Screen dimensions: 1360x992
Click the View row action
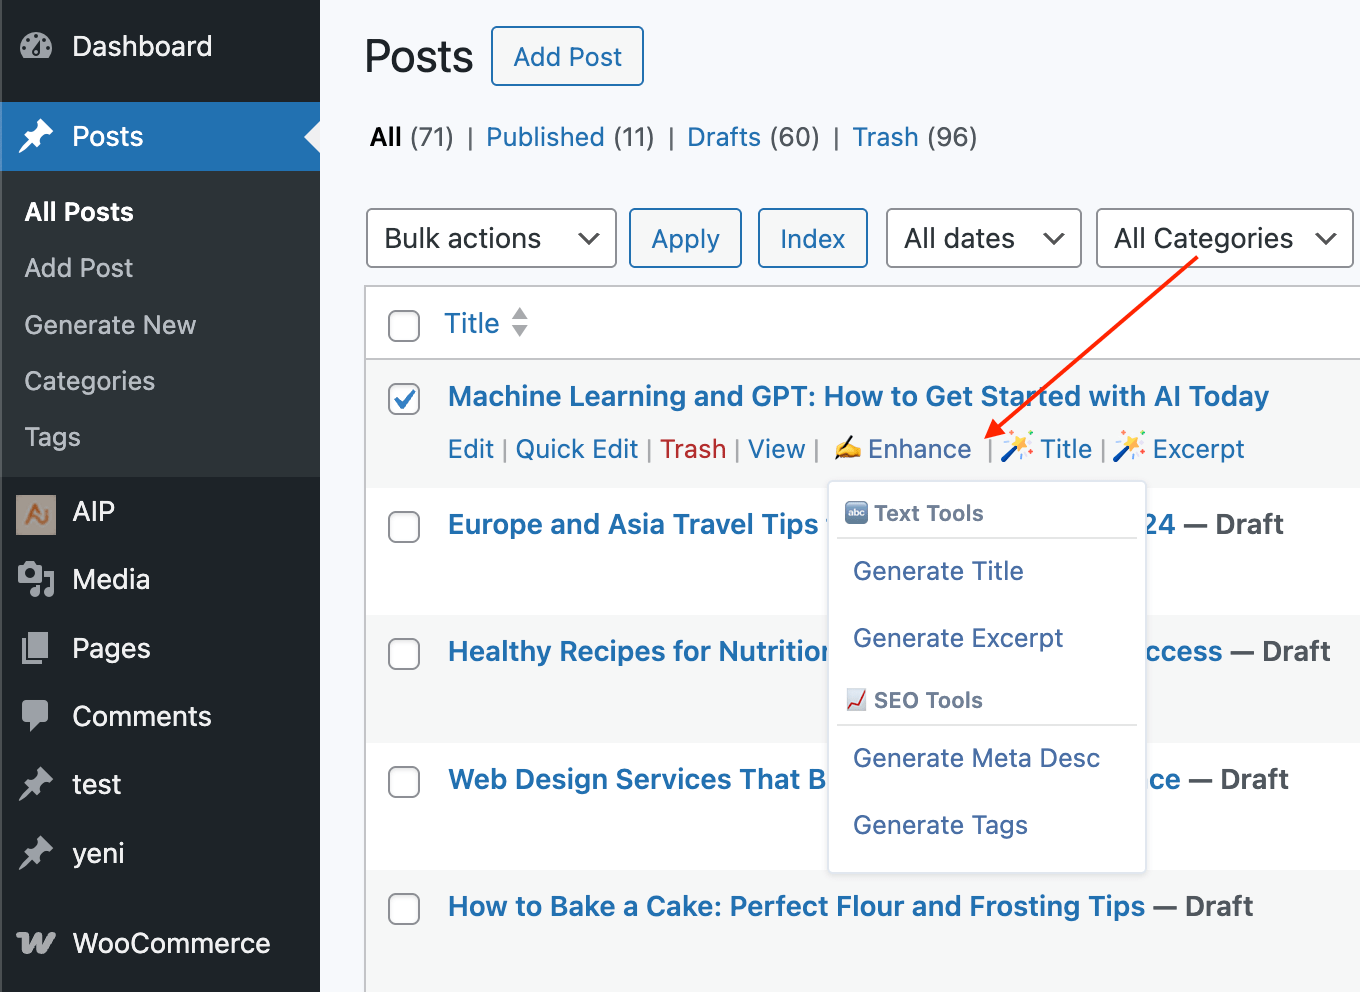(x=776, y=449)
